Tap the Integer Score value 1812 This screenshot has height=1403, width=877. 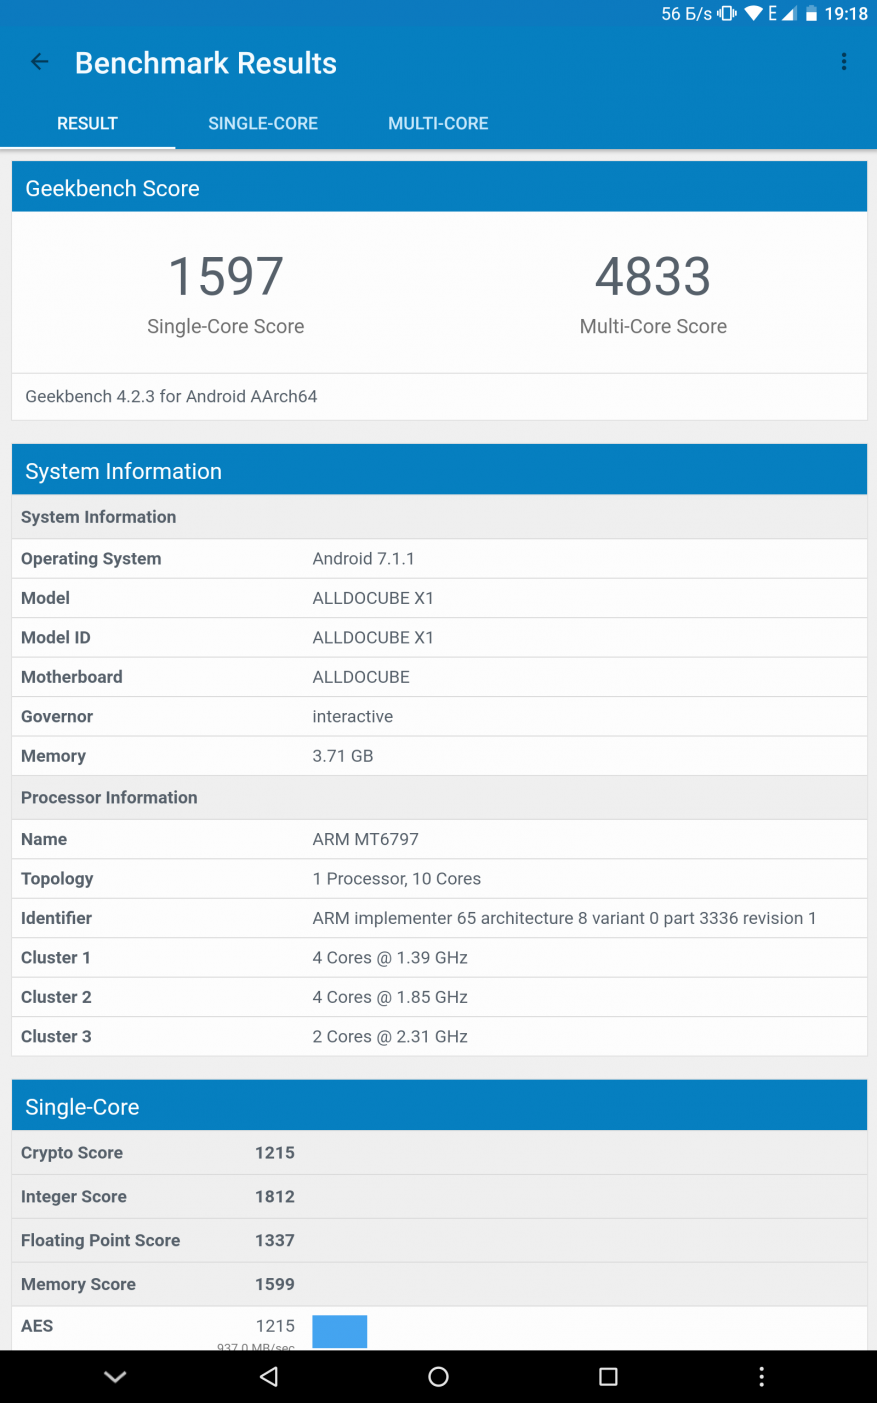pos(275,1196)
